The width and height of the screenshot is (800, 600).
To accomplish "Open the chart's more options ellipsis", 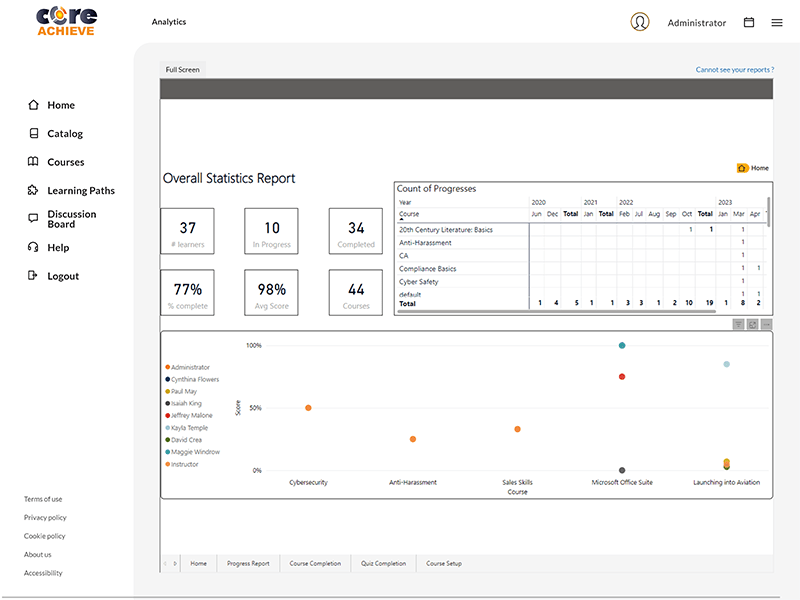I will tap(766, 324).
